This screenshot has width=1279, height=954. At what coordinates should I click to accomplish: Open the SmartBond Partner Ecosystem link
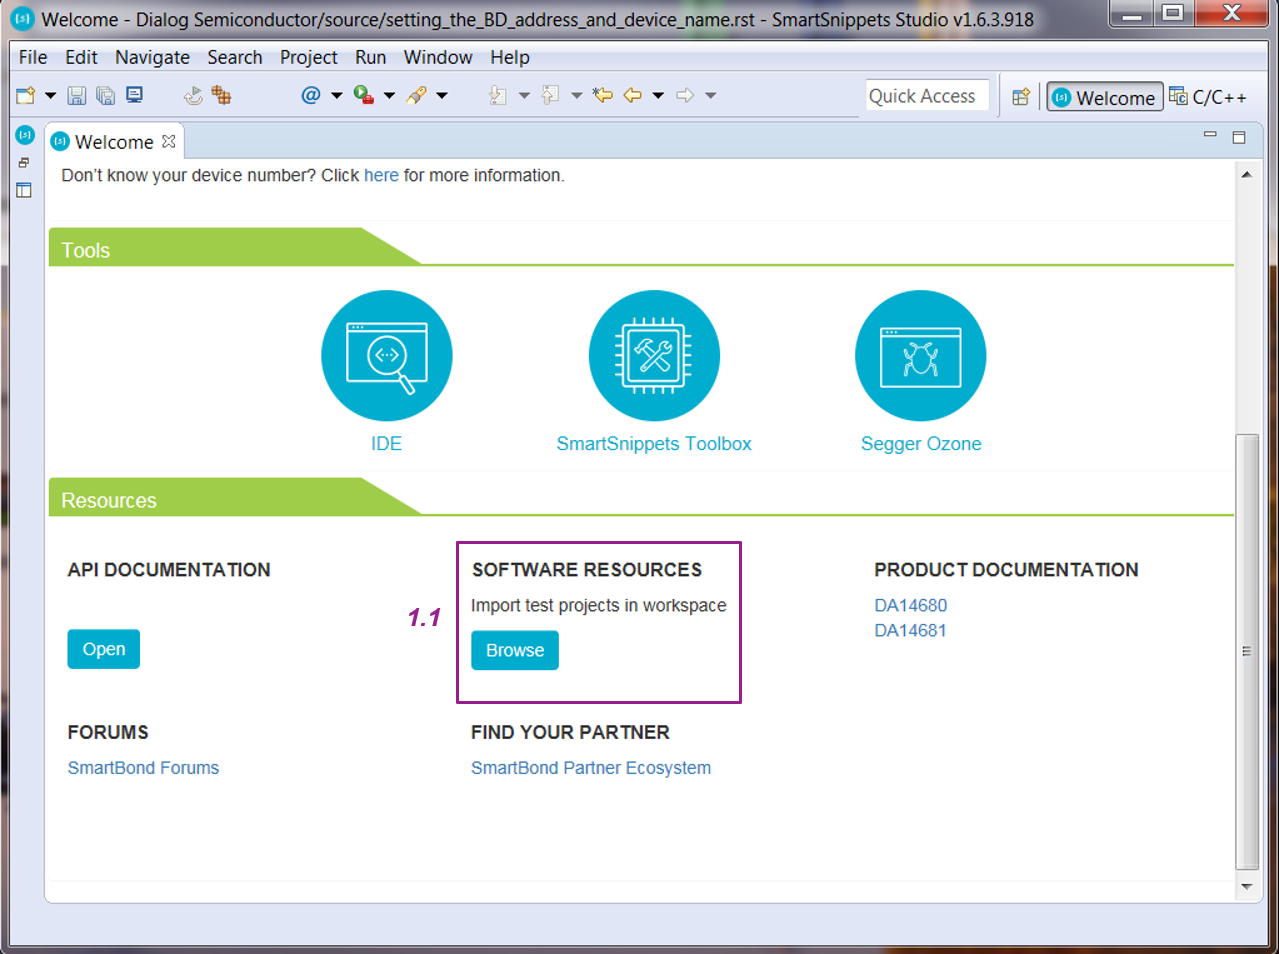591,768
